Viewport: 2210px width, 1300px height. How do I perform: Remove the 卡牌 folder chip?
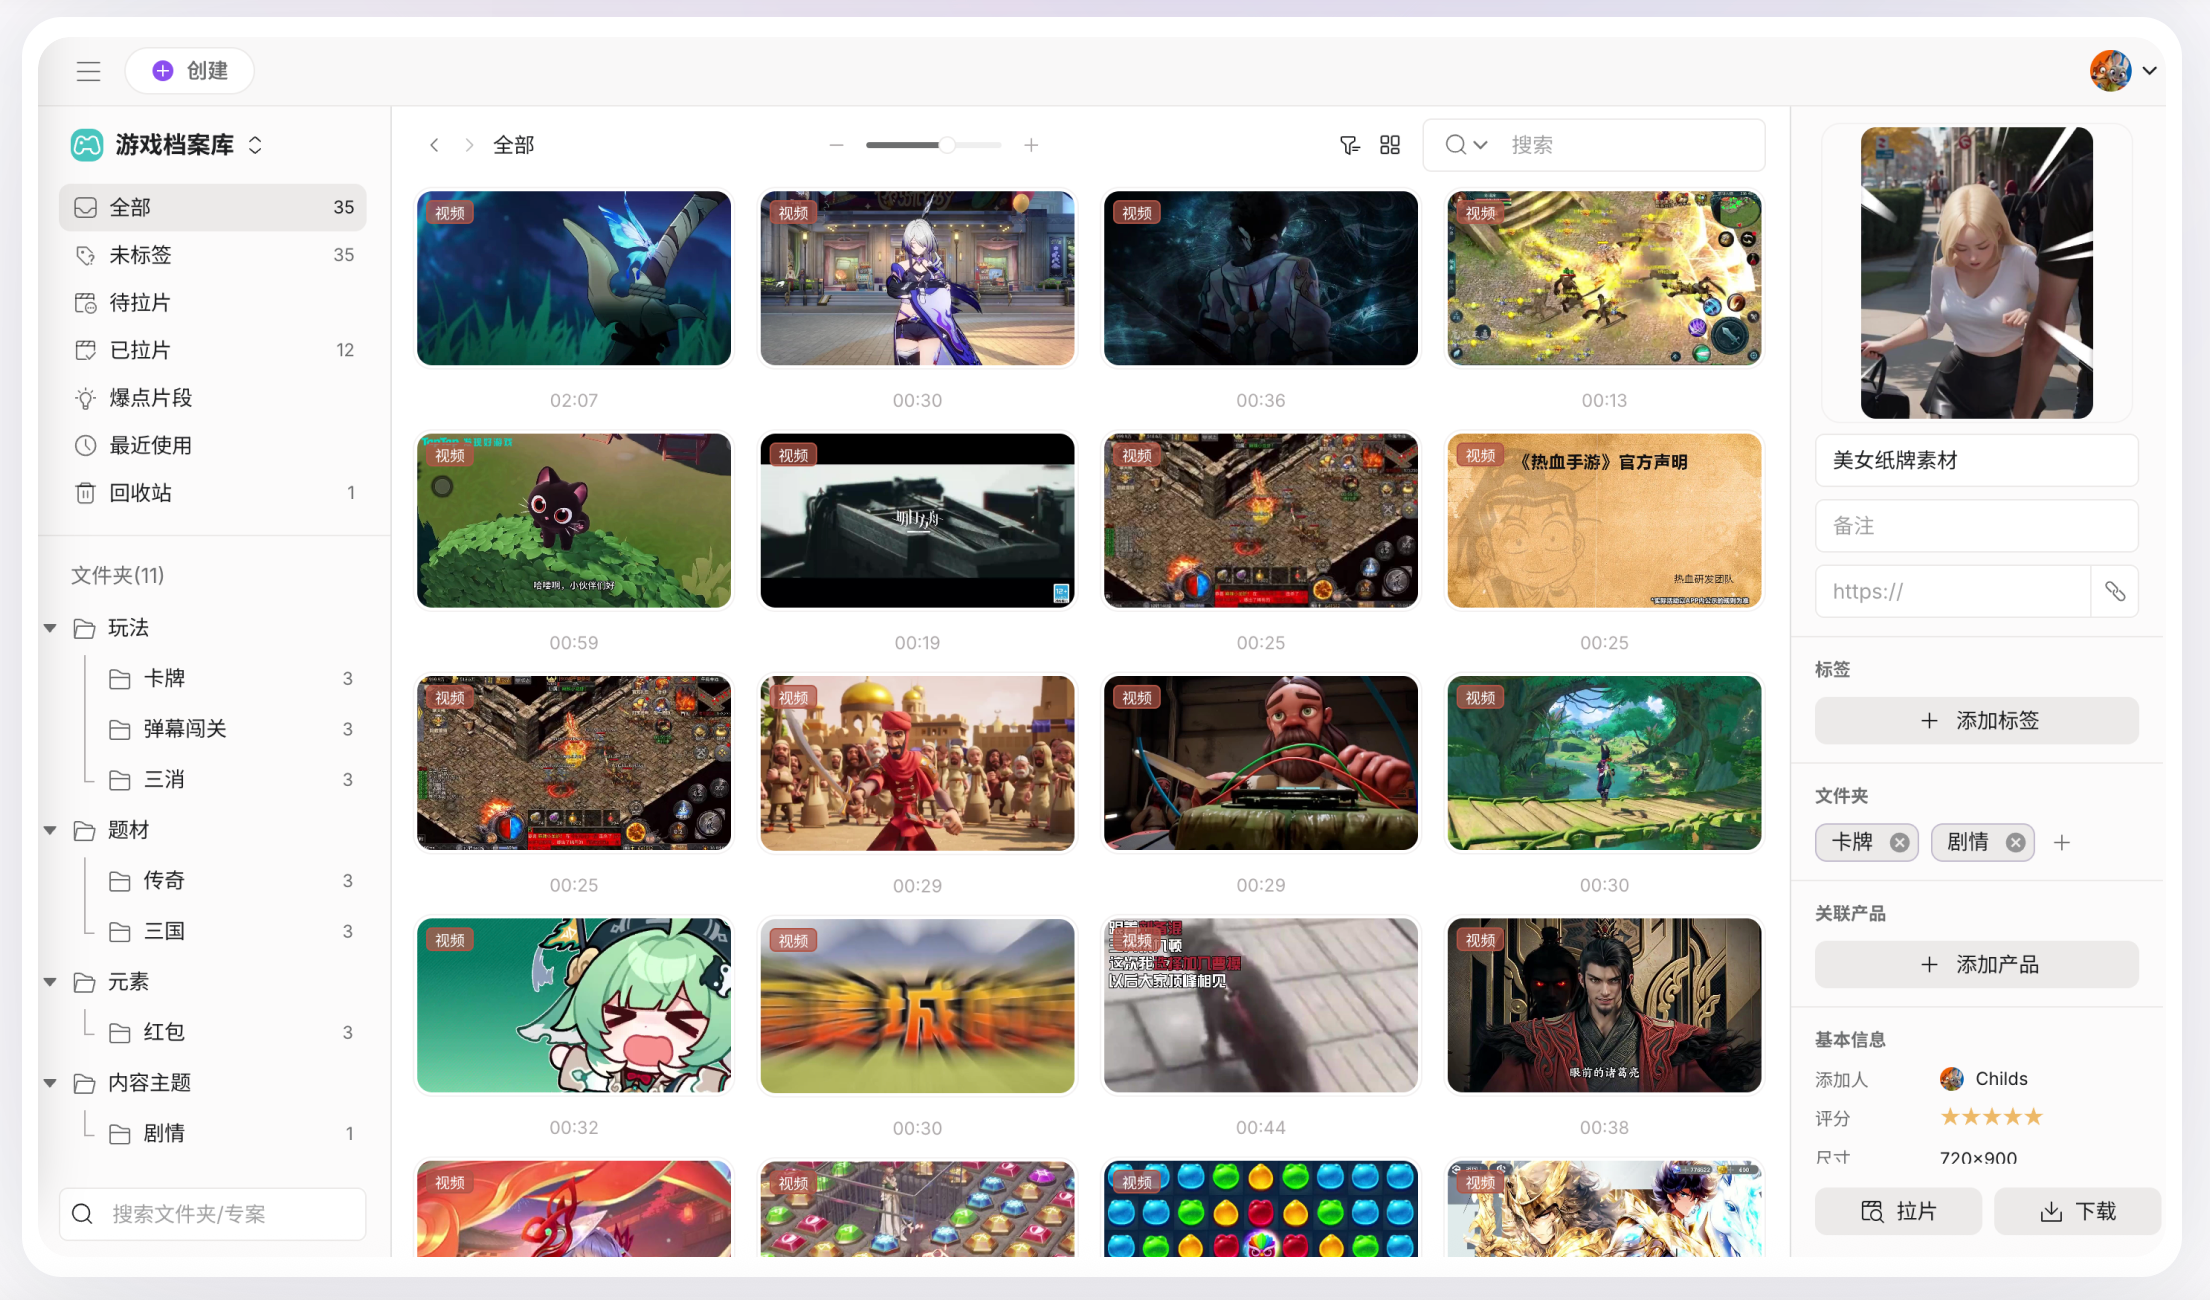1899,843
